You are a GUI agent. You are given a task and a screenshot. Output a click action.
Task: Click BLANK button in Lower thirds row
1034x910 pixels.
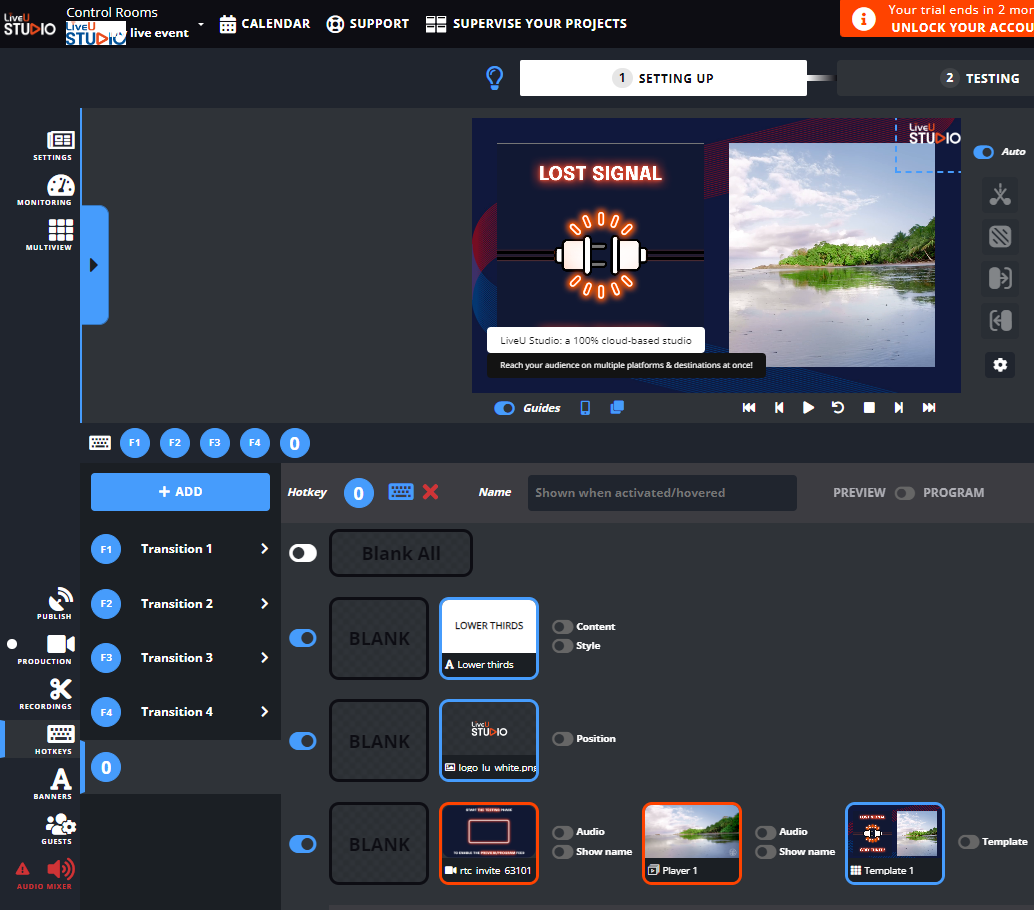pos(379,638)
